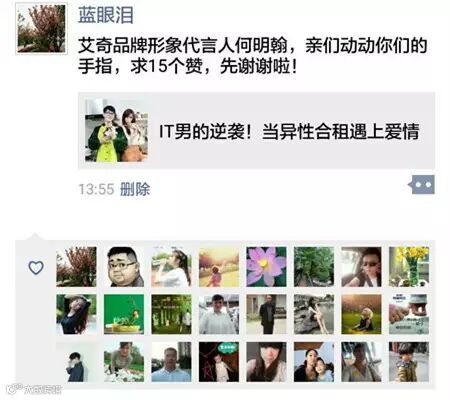Select man in white shirt avatar
This screenshot has width=450, height=400.
(219, 314)
